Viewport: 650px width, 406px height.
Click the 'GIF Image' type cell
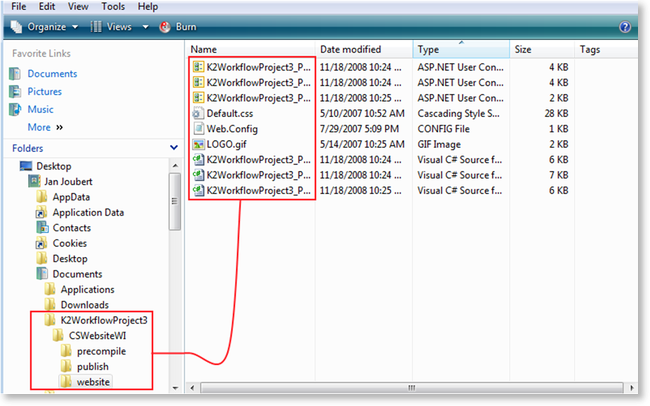(439, 144)
